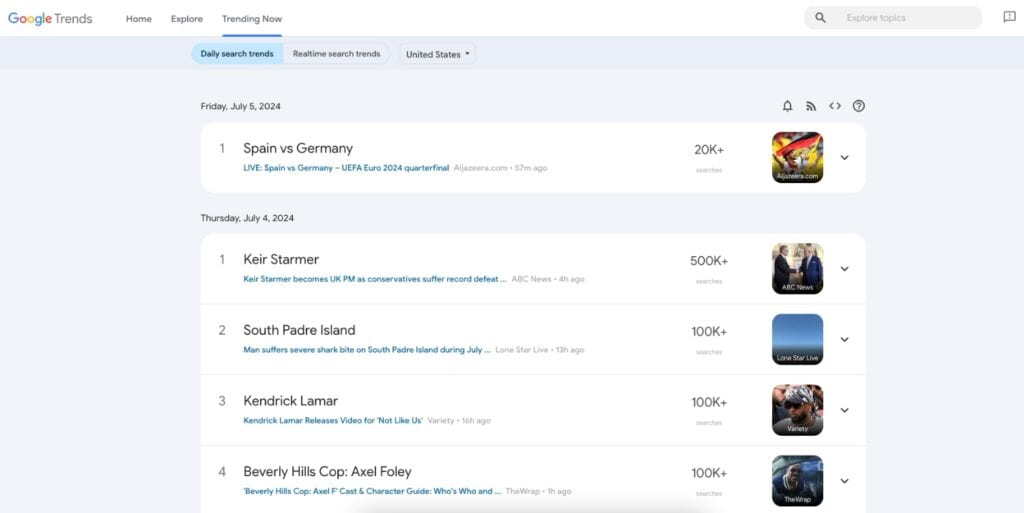Select the Trending Now tab
The width and height of the screenshot is (1024, 513).
(x=252, y=19)
